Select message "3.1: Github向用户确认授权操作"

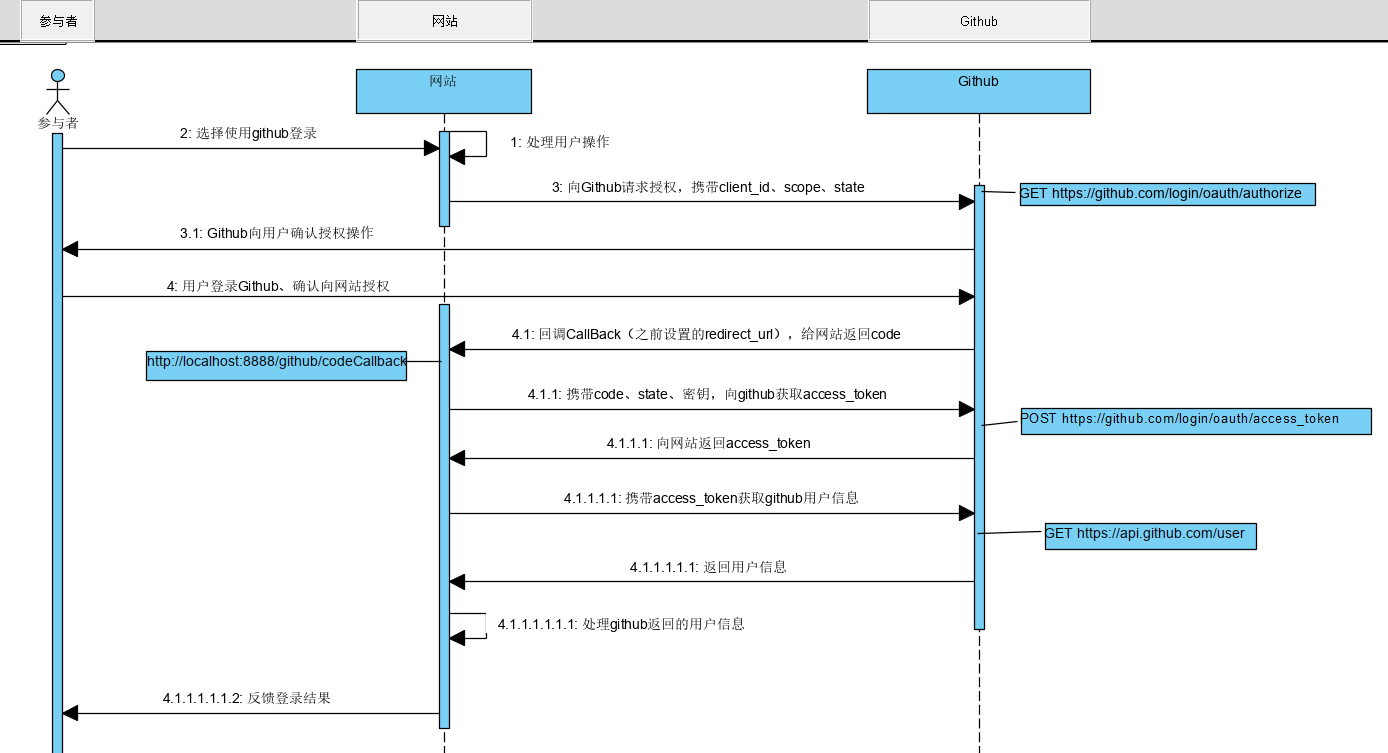coord(277,233)
